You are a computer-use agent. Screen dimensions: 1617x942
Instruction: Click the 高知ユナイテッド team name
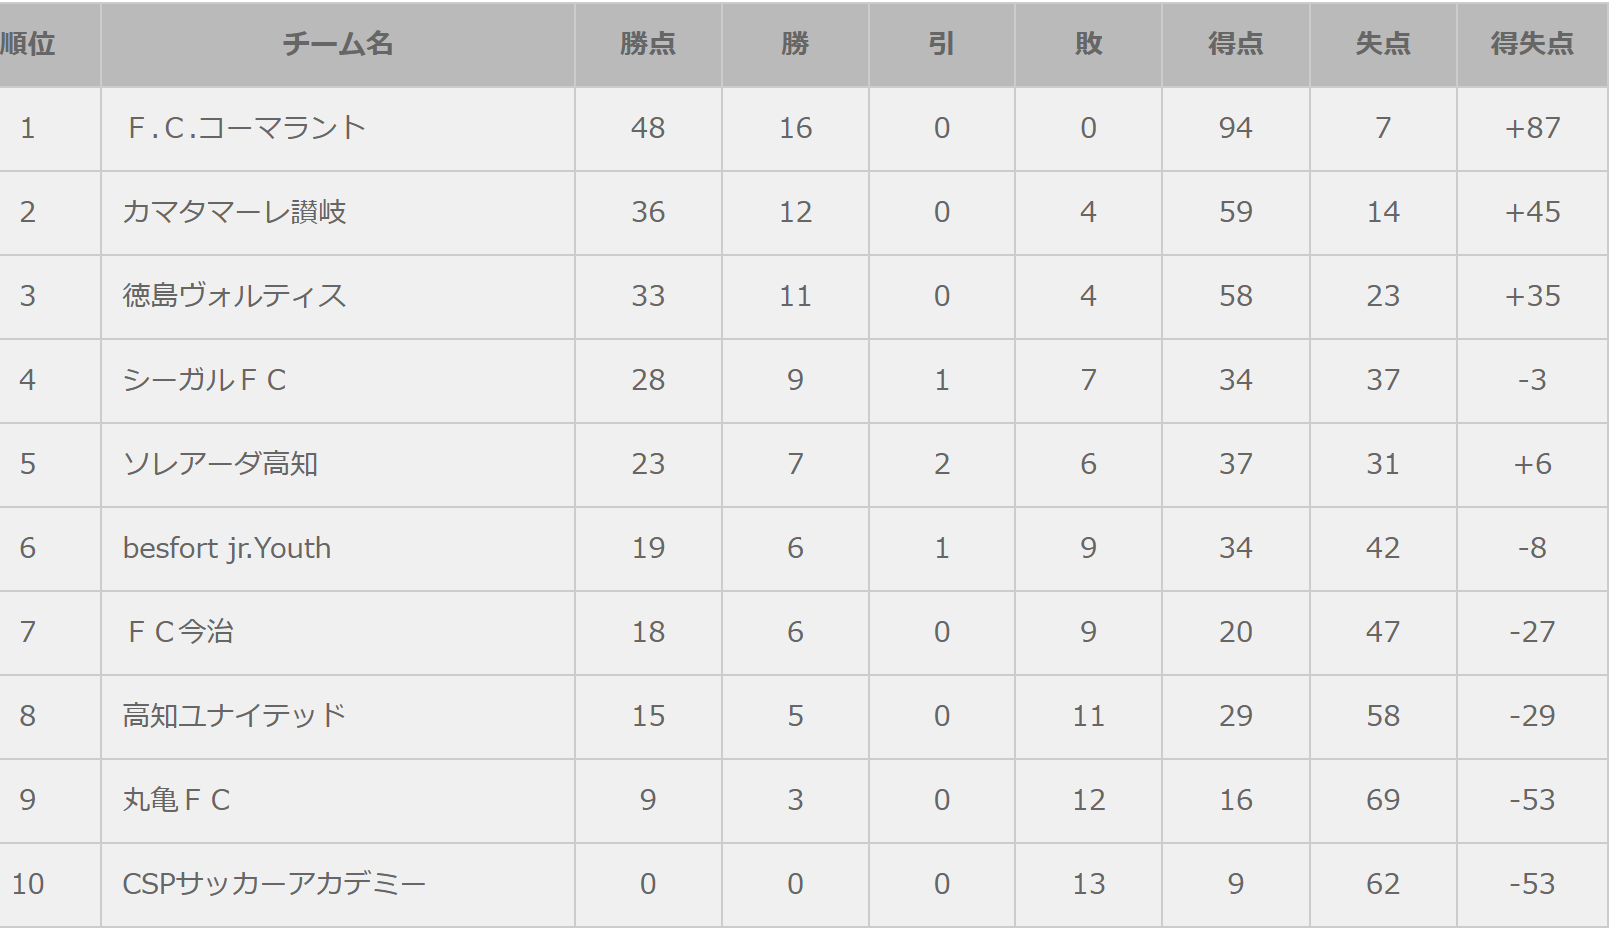pos(234,716)
